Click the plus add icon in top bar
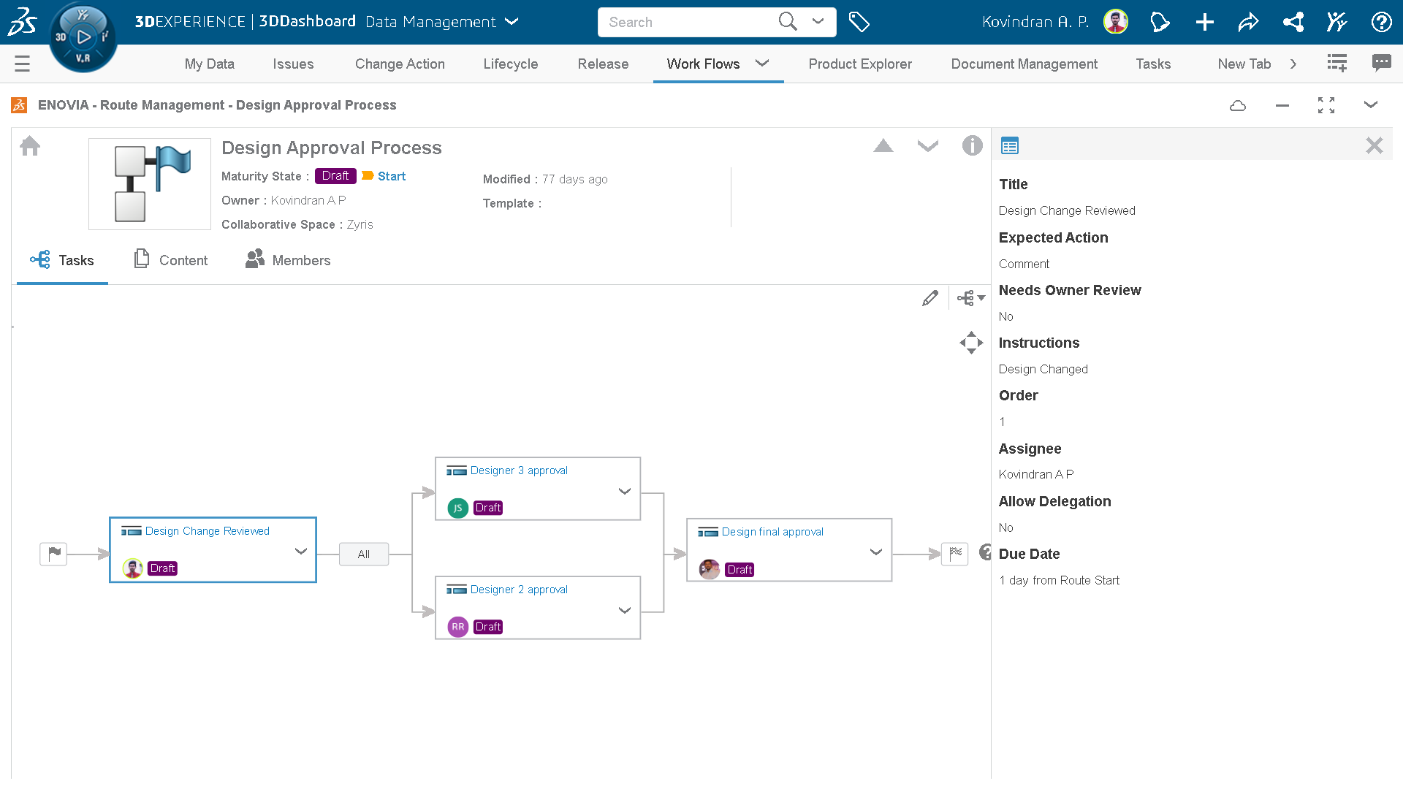This screenshot has width=1403, height=789. tap(1205, 22)
